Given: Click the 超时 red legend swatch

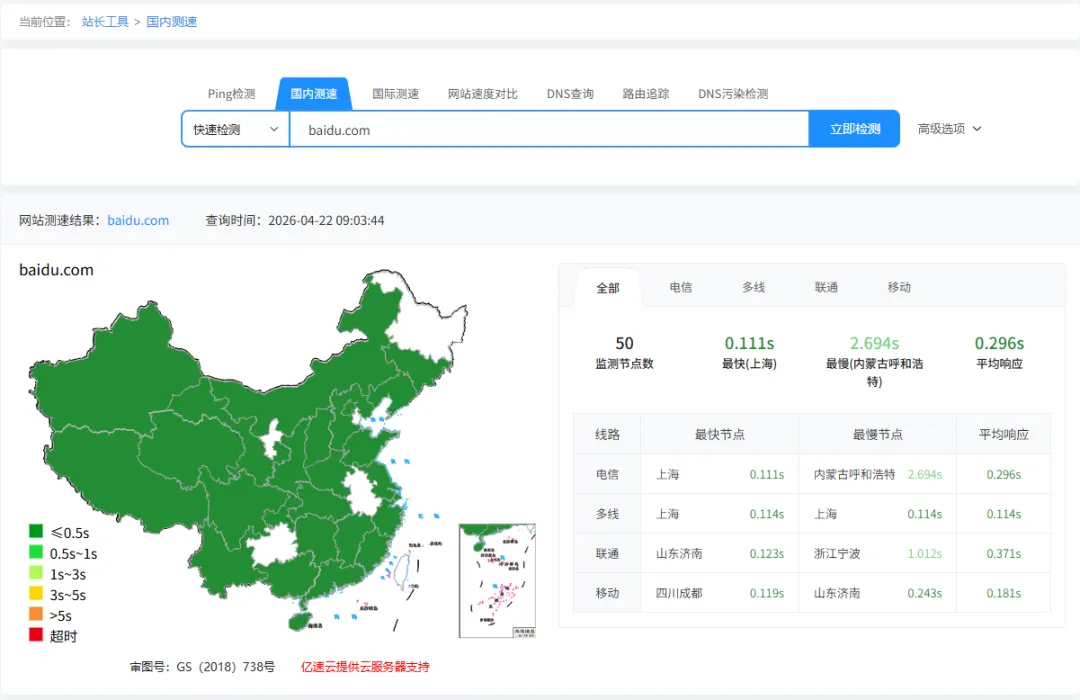Looking at the screenshot, I should pyautogui.click(x=36, y=635).
